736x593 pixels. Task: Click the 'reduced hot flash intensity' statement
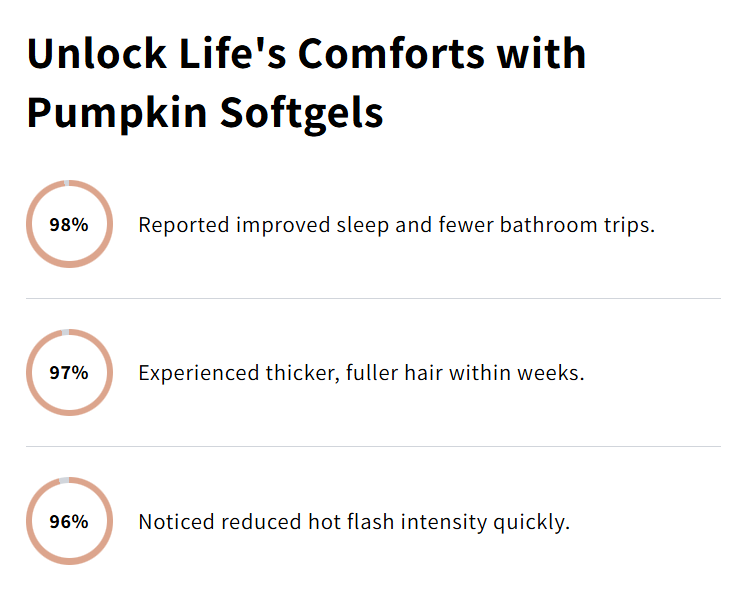pyautogui.click(x=354, y=522)
